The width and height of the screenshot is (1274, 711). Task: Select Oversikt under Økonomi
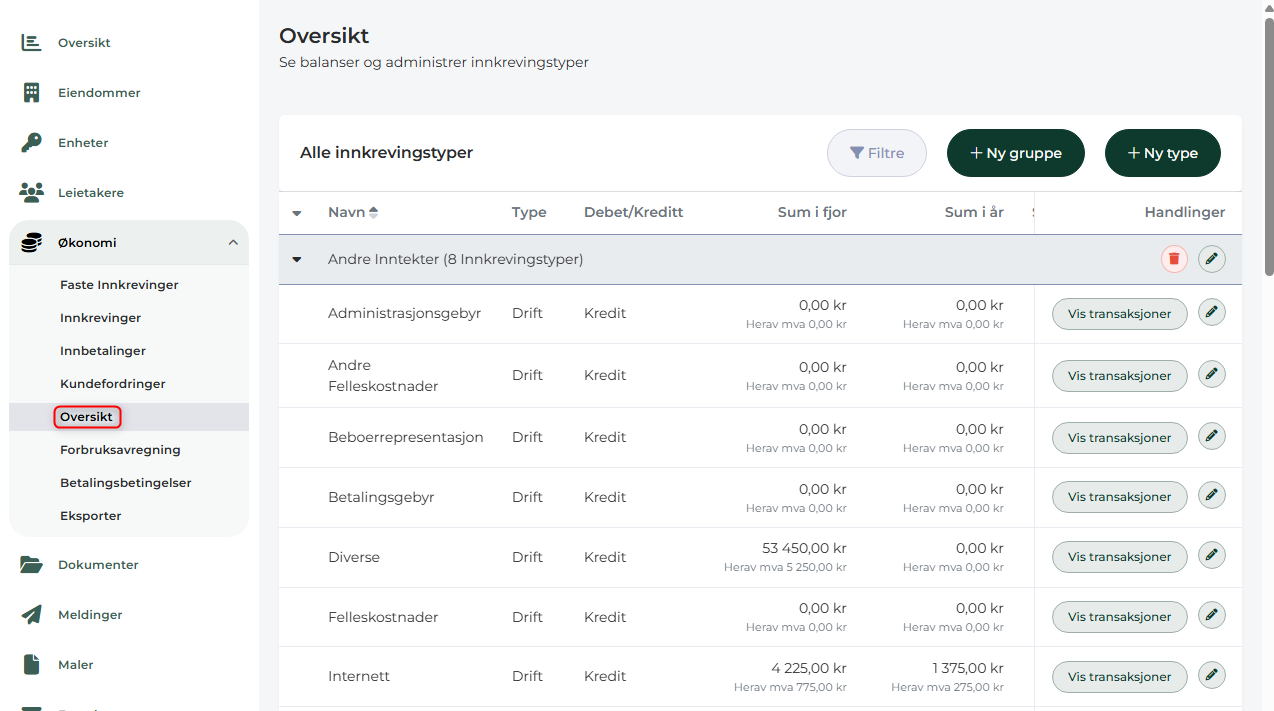(87, 417)
